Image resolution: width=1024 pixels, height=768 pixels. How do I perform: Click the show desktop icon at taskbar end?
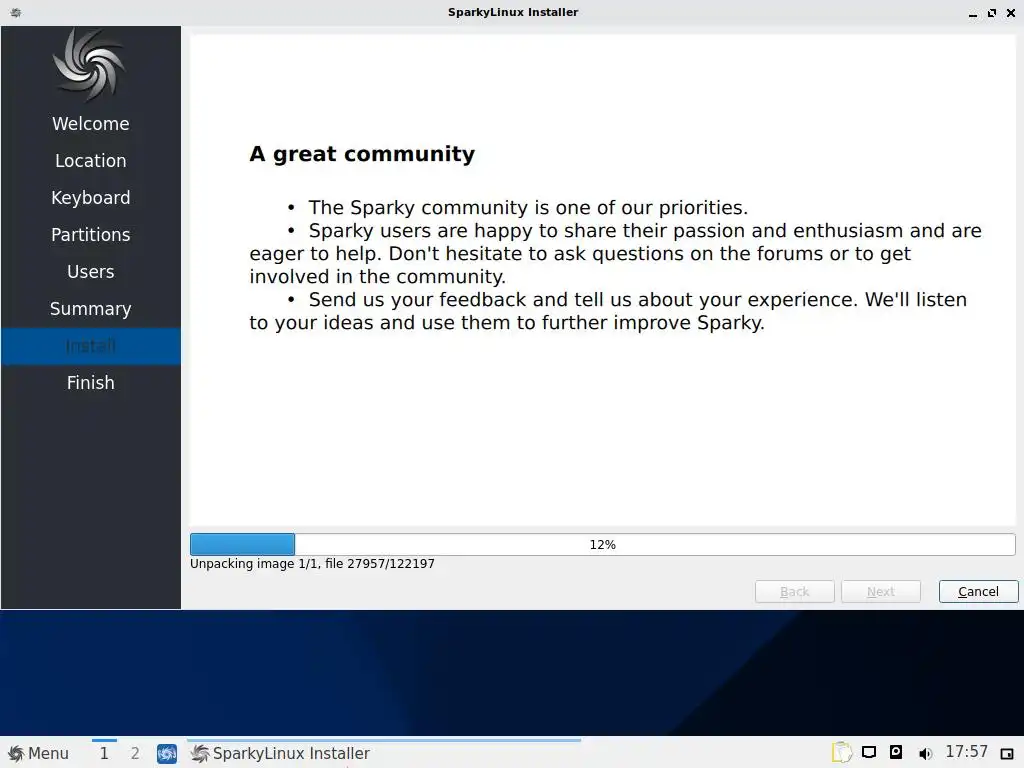[x=1006, y=754]
